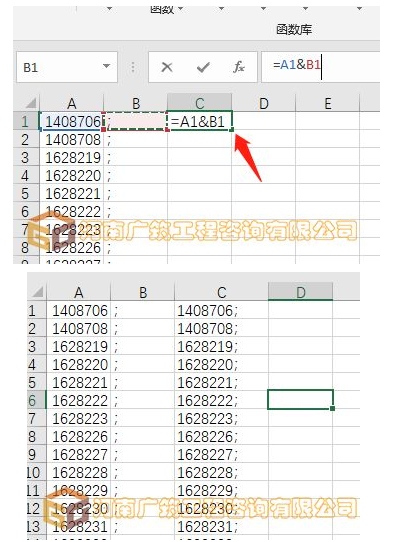Screen dimensions: 398x542
Task: Select column D header in lower sheet
Action: pyautogui.click(x=300, y=292)
